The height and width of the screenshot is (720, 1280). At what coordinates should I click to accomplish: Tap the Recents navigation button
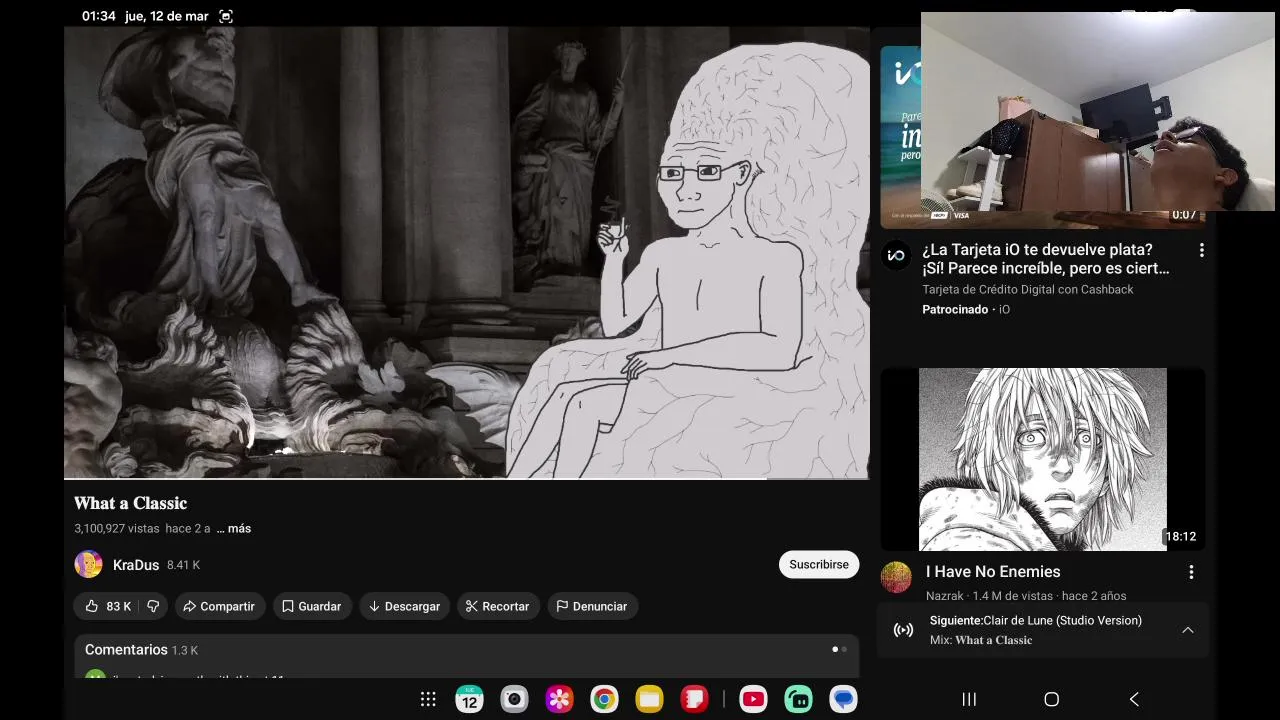(x=969, y=699)
